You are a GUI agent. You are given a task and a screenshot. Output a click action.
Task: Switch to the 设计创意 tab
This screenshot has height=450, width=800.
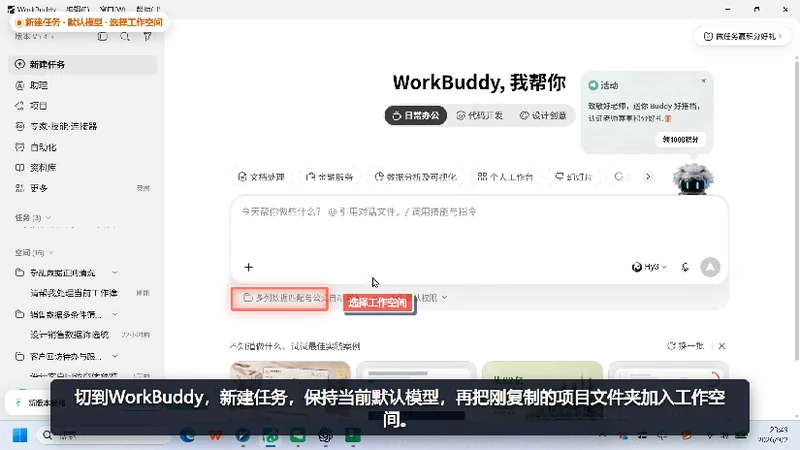click(x=543, y=116)
